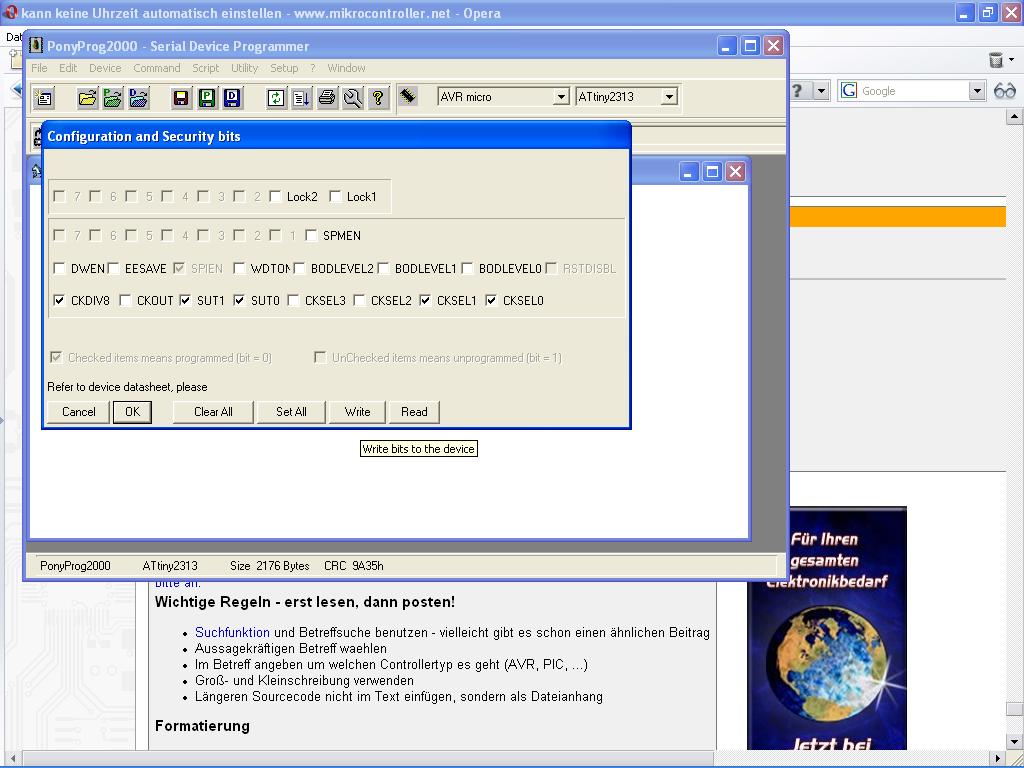Click the chip device icon in toolbar
Screen dimensions: 1024x768
[408, 96]
